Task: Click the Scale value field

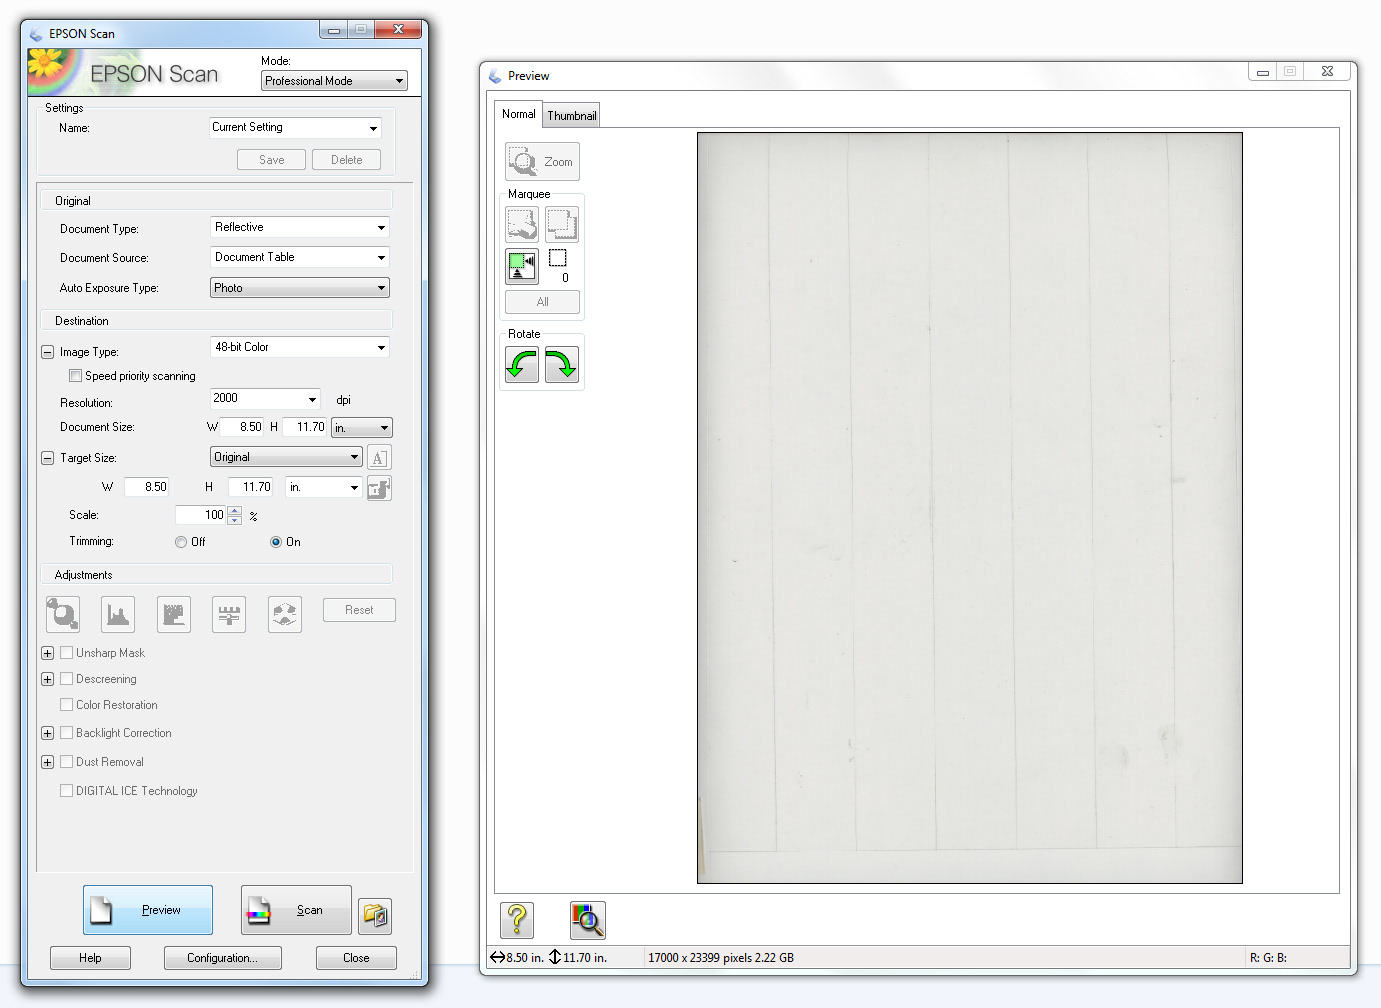Action: (x=201, y=515)
